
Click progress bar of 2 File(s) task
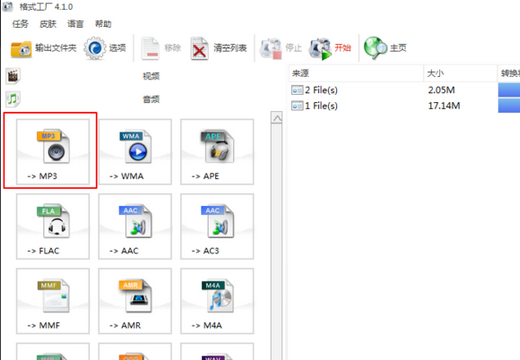click(509, 90)
